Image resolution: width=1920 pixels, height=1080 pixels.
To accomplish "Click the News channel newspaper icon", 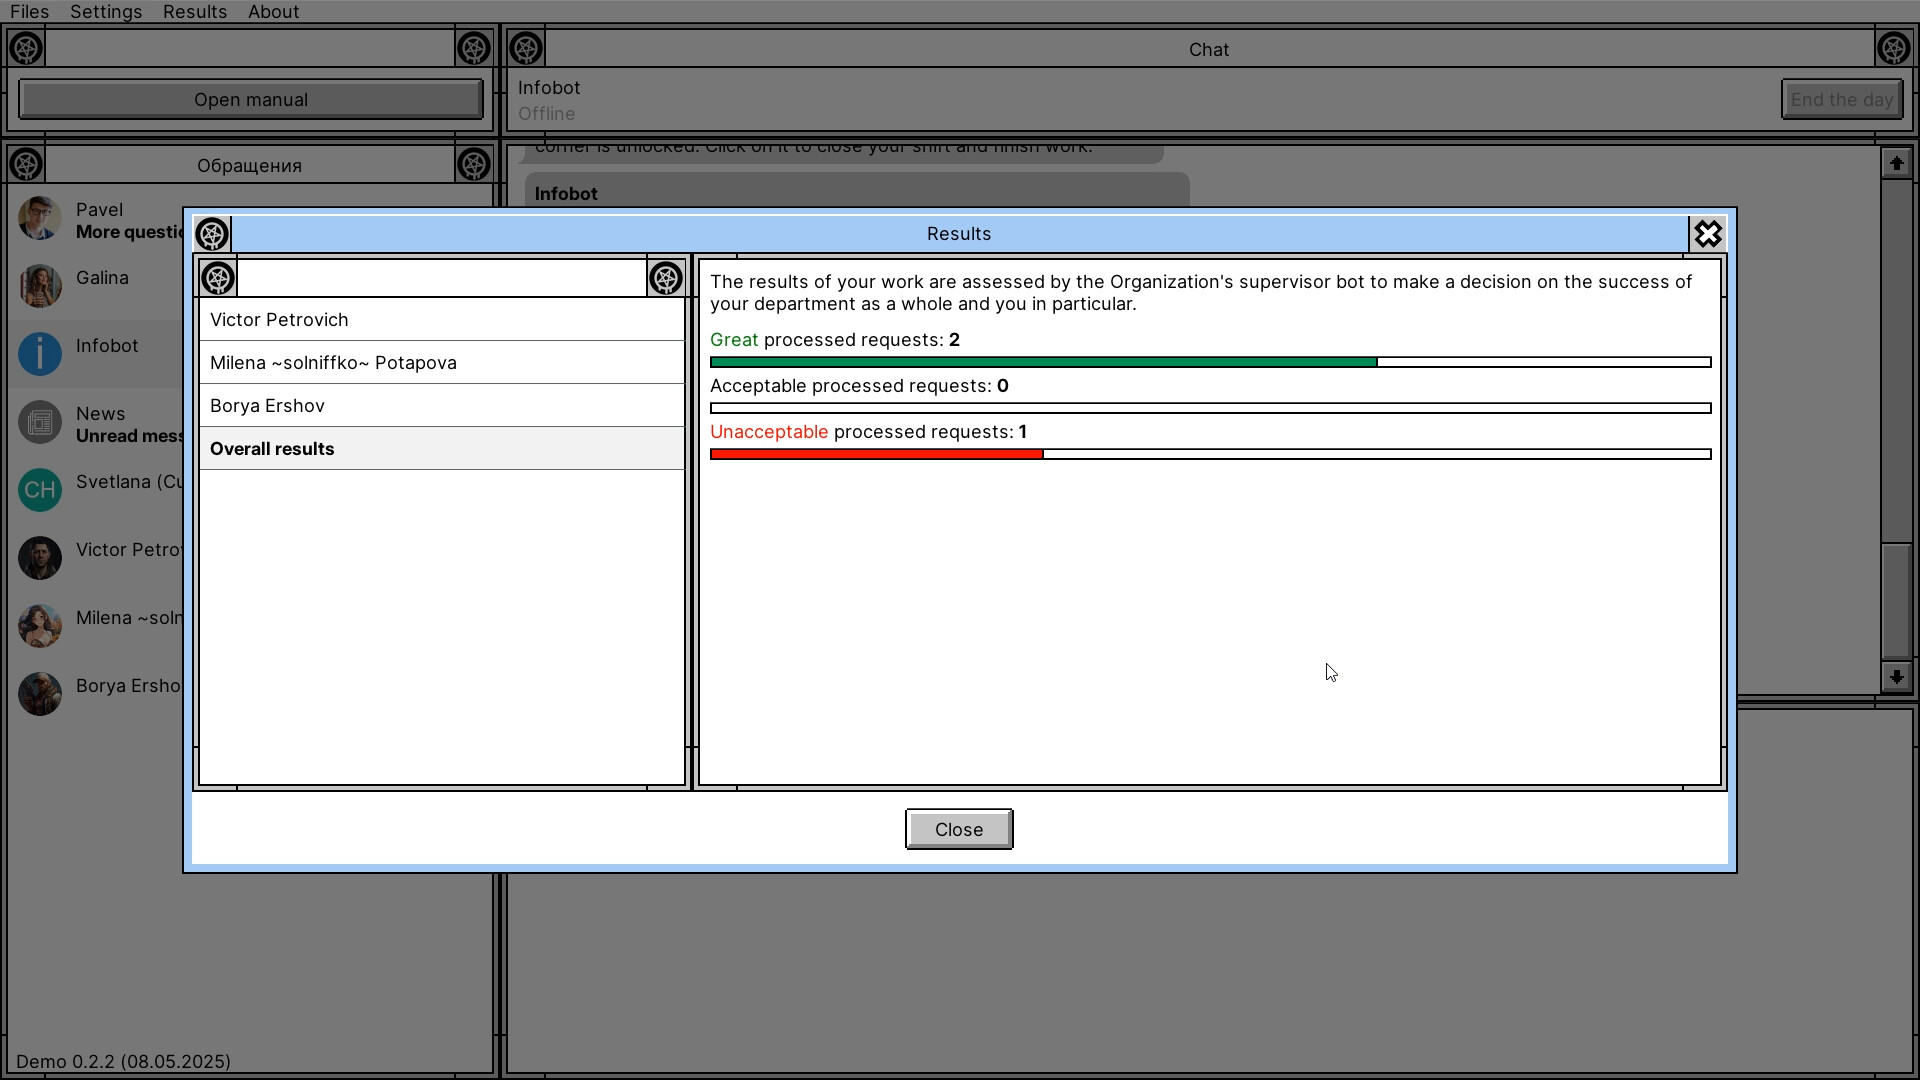I will point(39,422).
